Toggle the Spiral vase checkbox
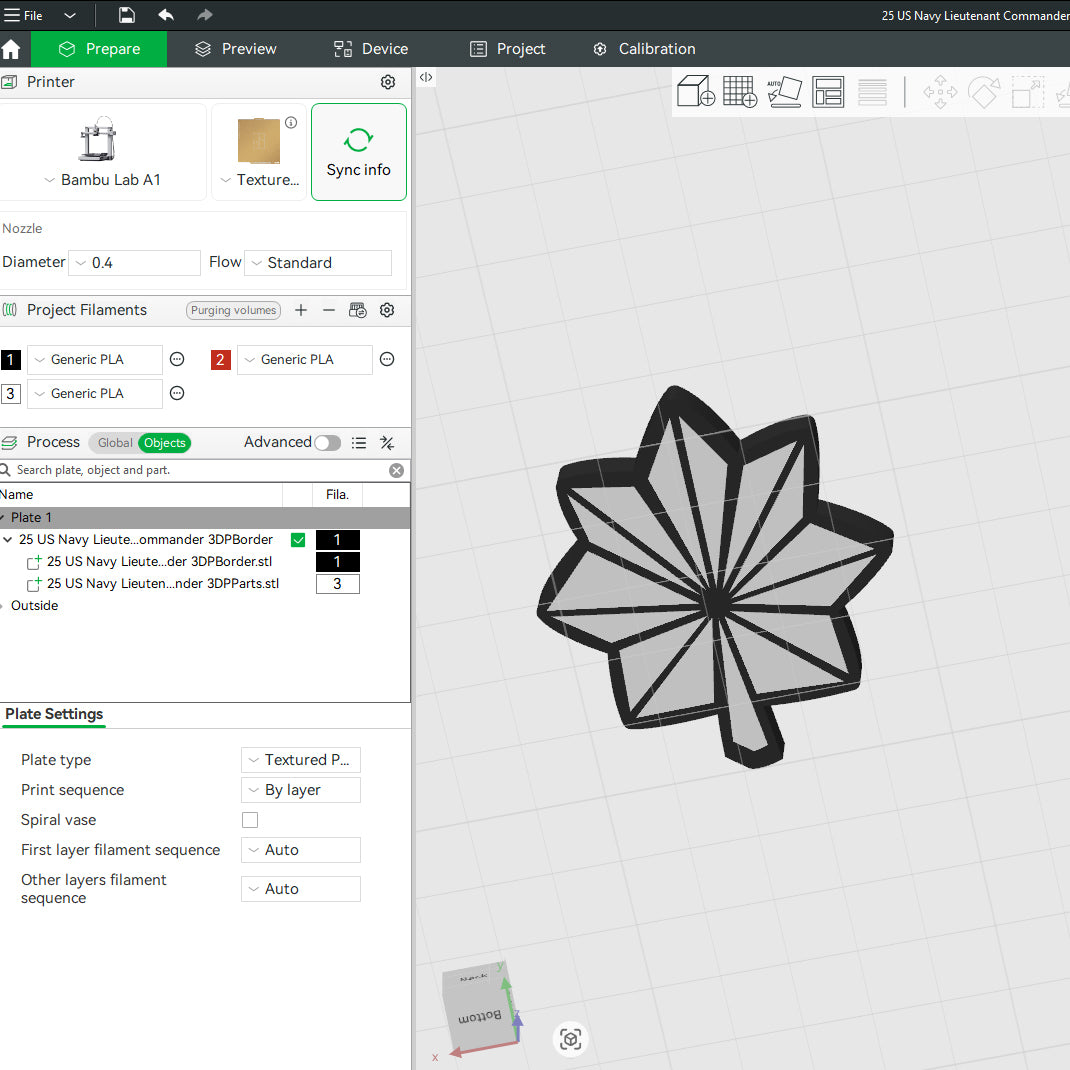The height and width of the screenshot is (1070, 1070). 250,820
